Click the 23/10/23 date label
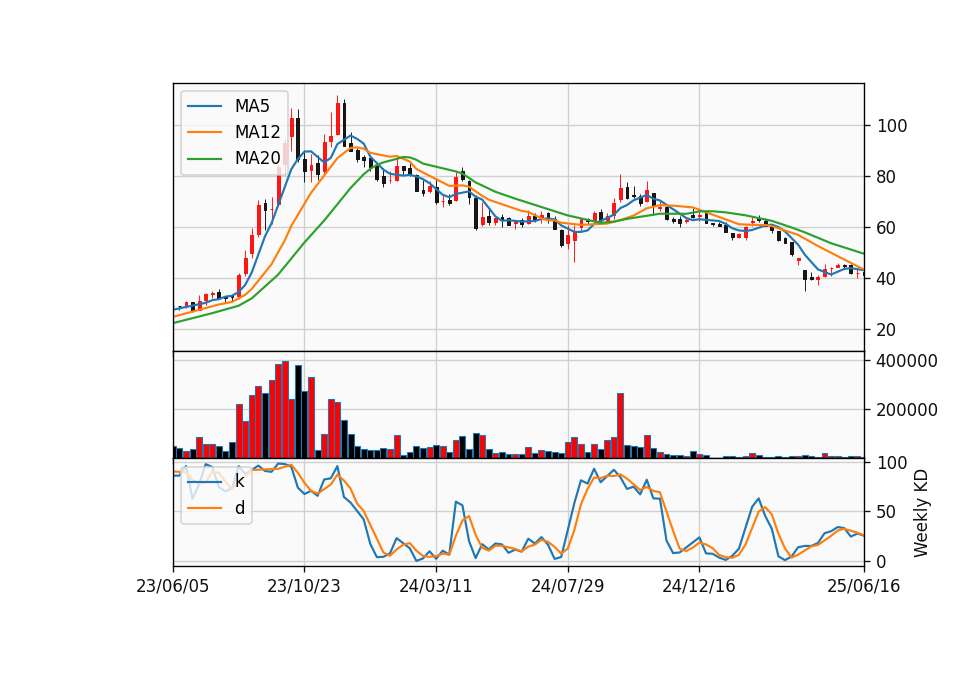The image size is (960, 690). coord(304,587)
